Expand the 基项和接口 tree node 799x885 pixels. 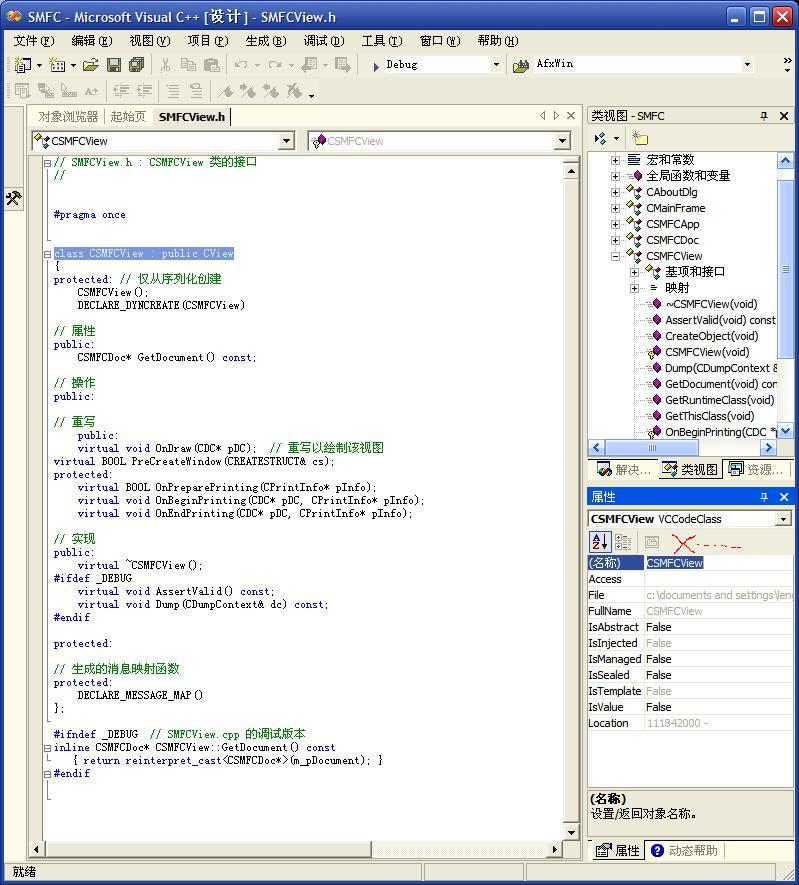(x=634, y=272)
